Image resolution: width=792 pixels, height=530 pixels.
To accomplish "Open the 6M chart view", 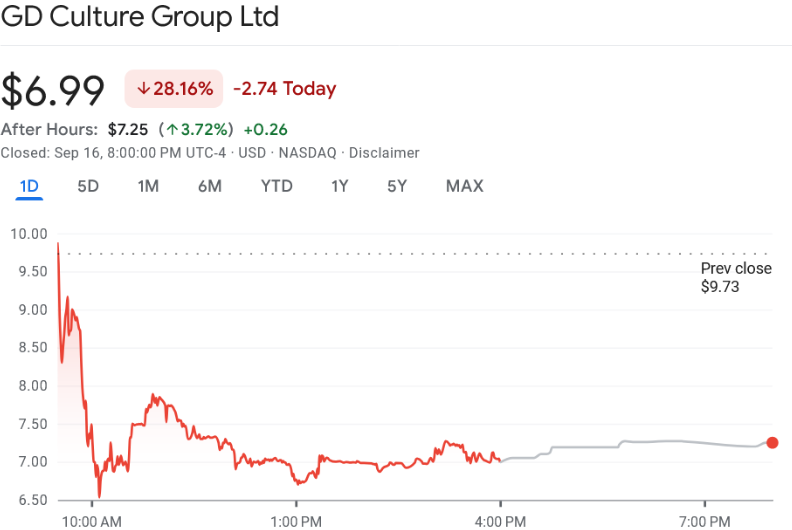I will tap(209, 186).
